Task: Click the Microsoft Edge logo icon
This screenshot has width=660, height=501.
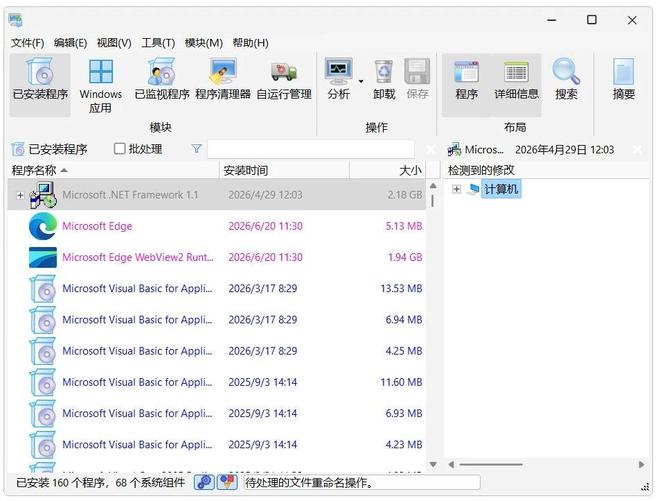Action: pyautogui.click(x=43, y=226)
